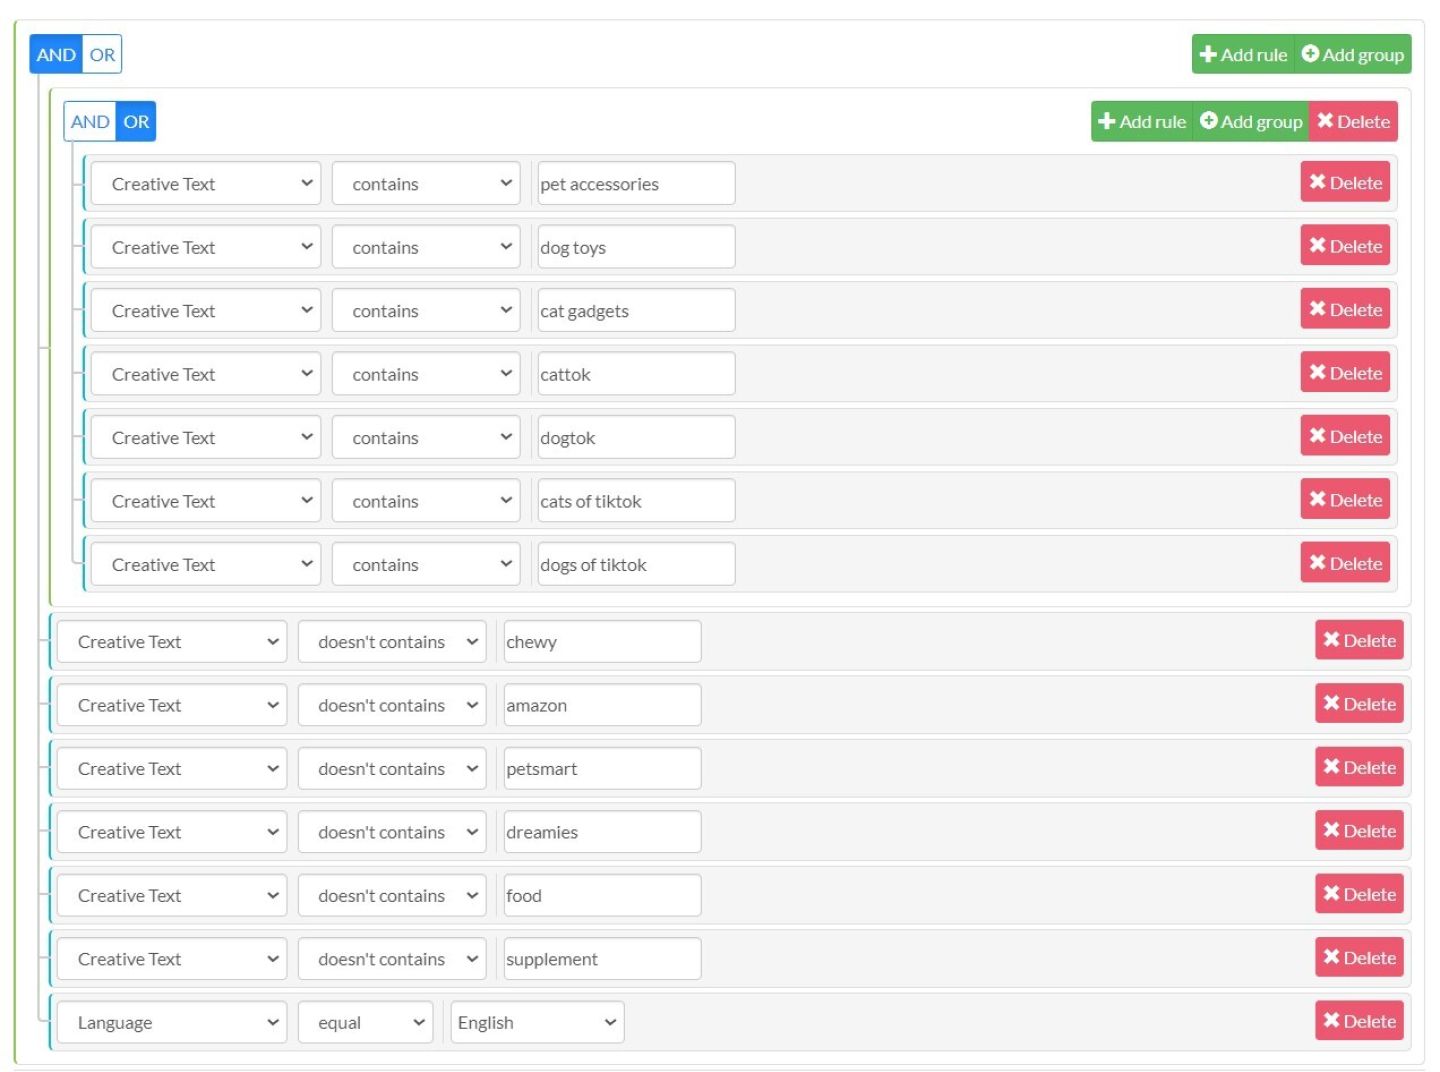This screenshot has height=1072, width=1440.
Task: Switch the top-level condition to OR
Action: (x=102, y=55)
